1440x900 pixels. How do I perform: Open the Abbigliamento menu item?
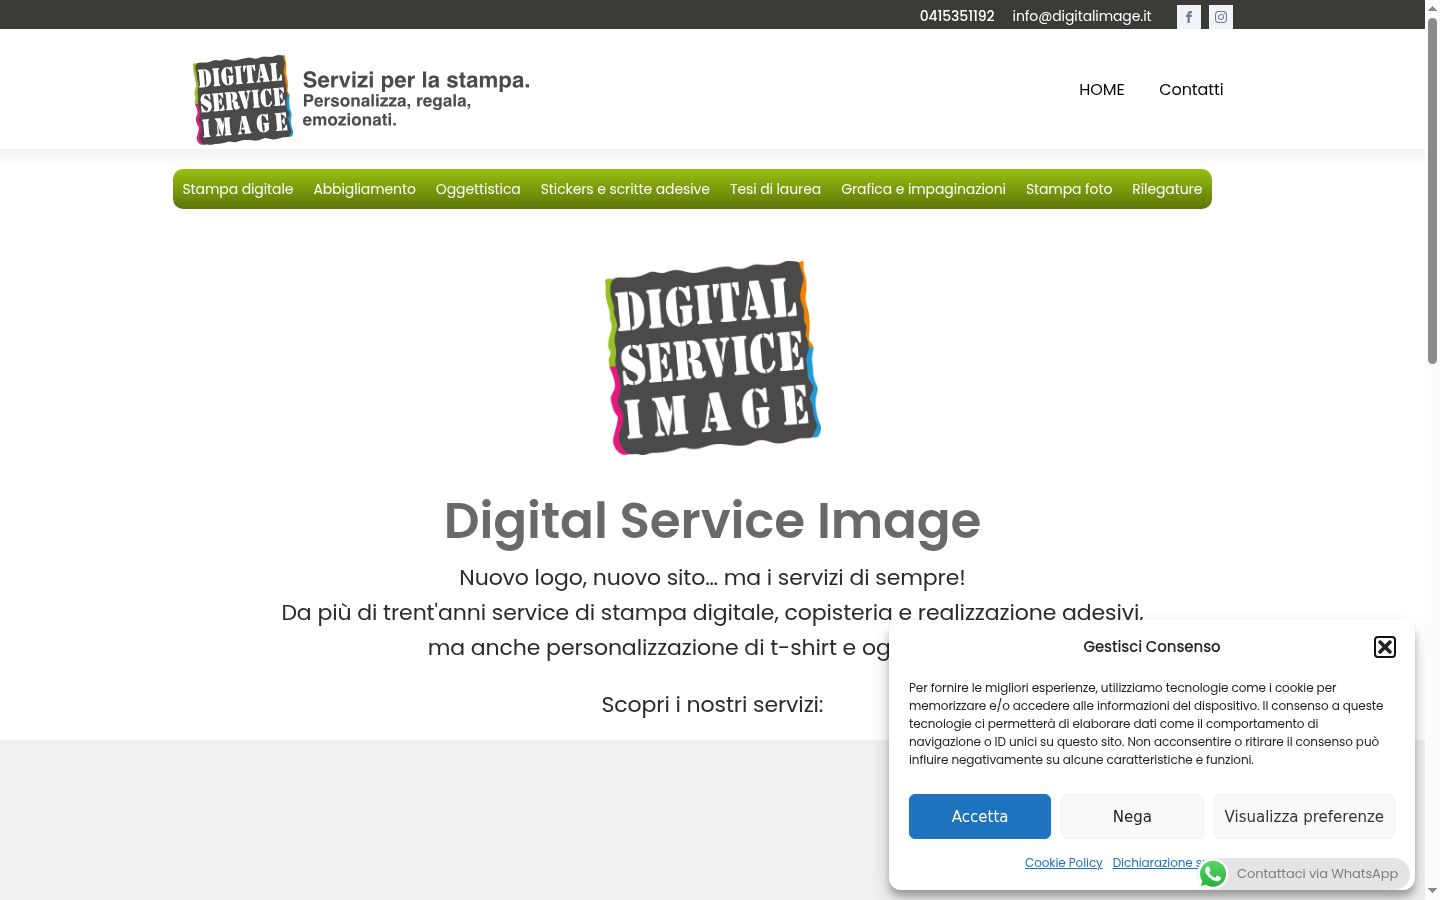pyautogui.click(x=364, y=189)
